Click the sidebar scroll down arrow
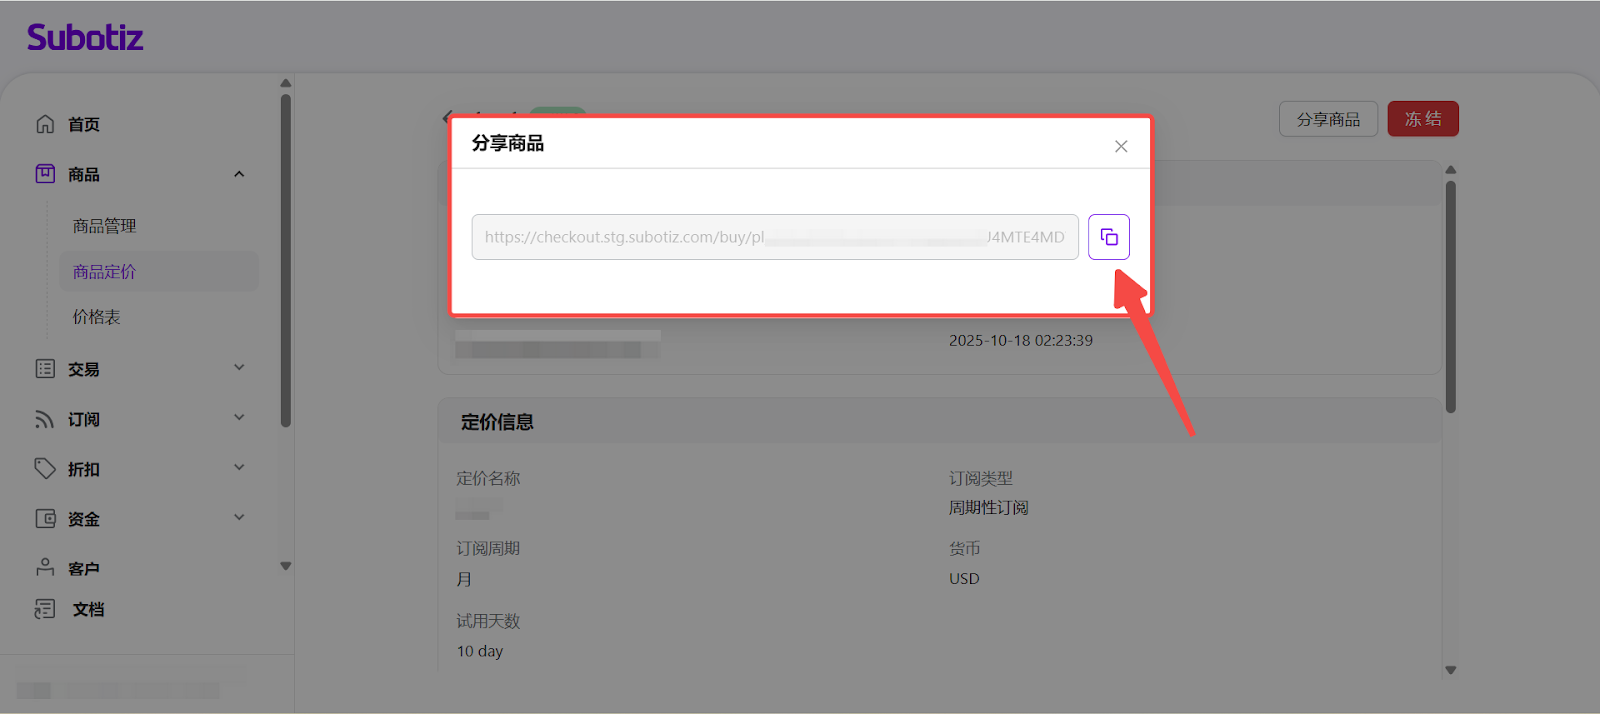Viewport: 1600px width, 714px height. [x=286, y=566]
